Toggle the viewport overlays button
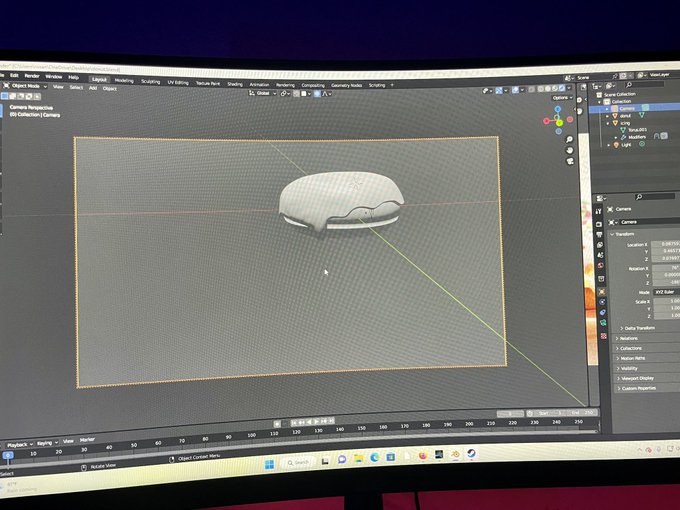680x510 pixels. 516,90
